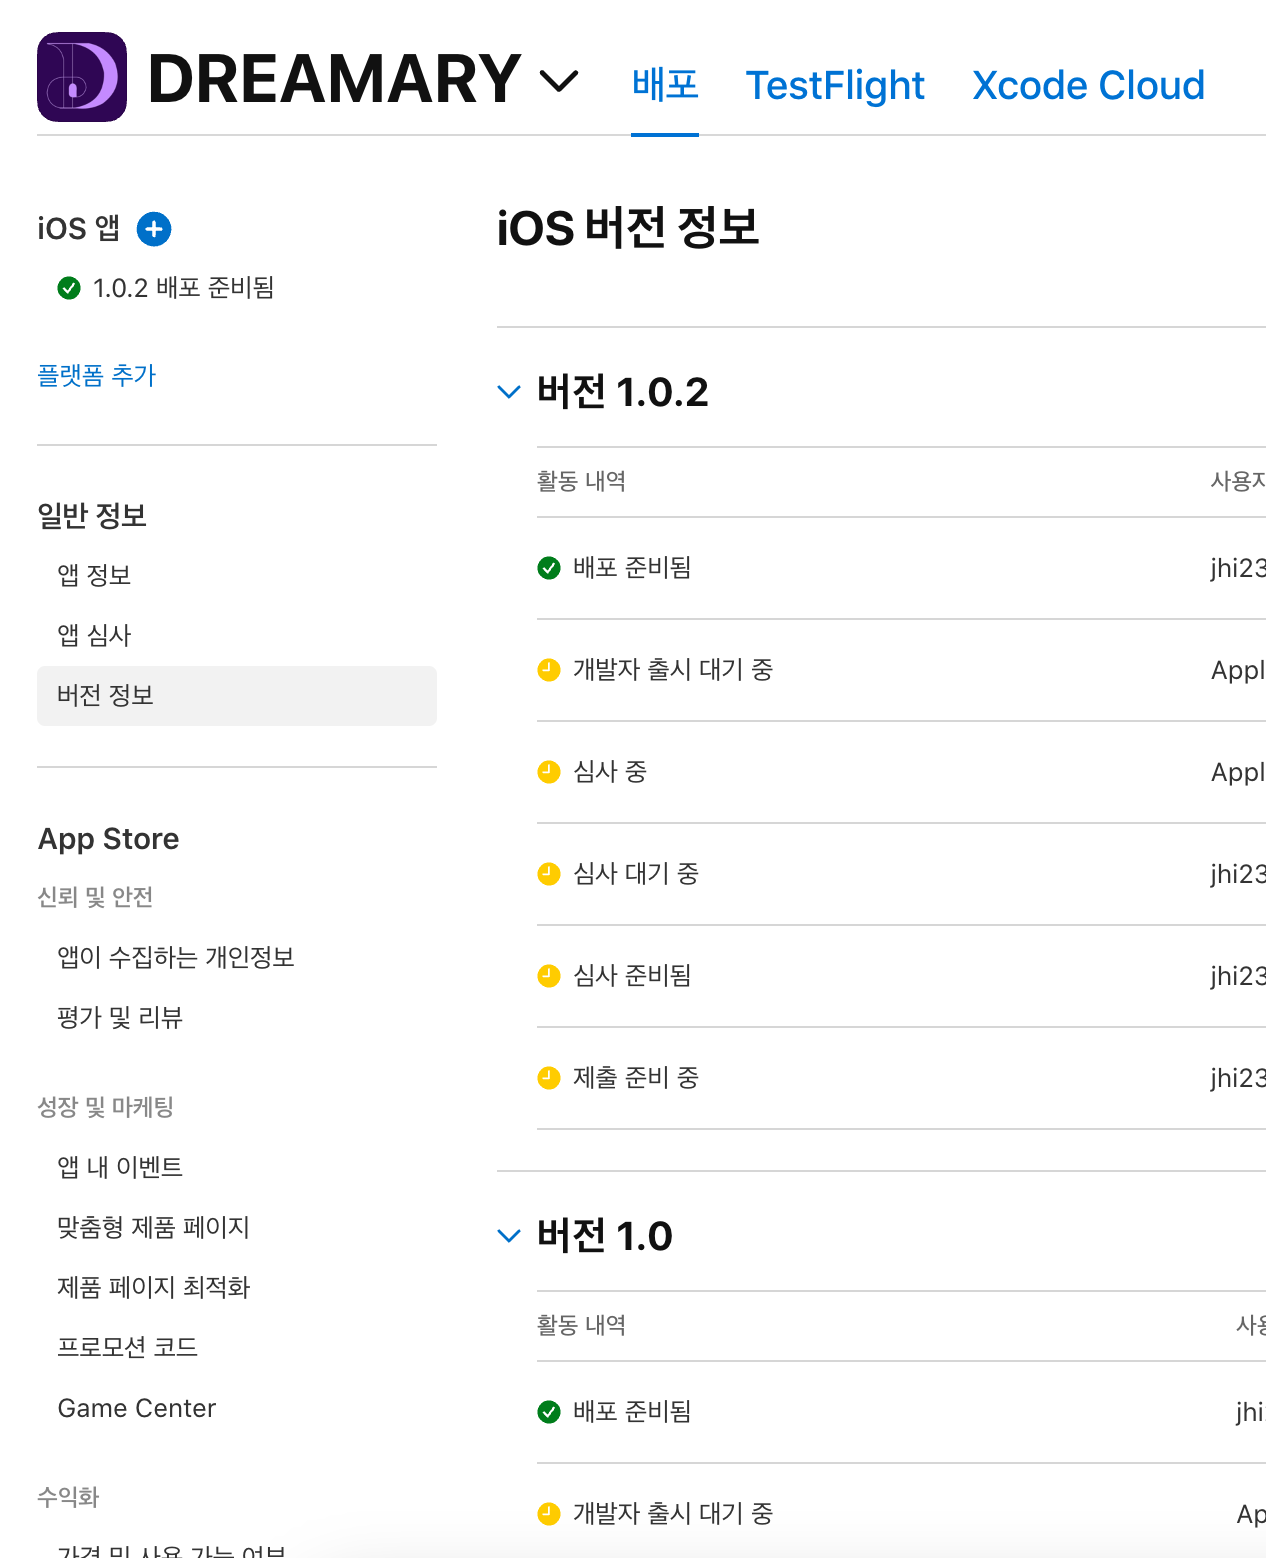Click the green check by 1.0.2 배포 준비됨
Image resolution: width=1266 pixels, height=1558 pixels.
tap(67, 288)
